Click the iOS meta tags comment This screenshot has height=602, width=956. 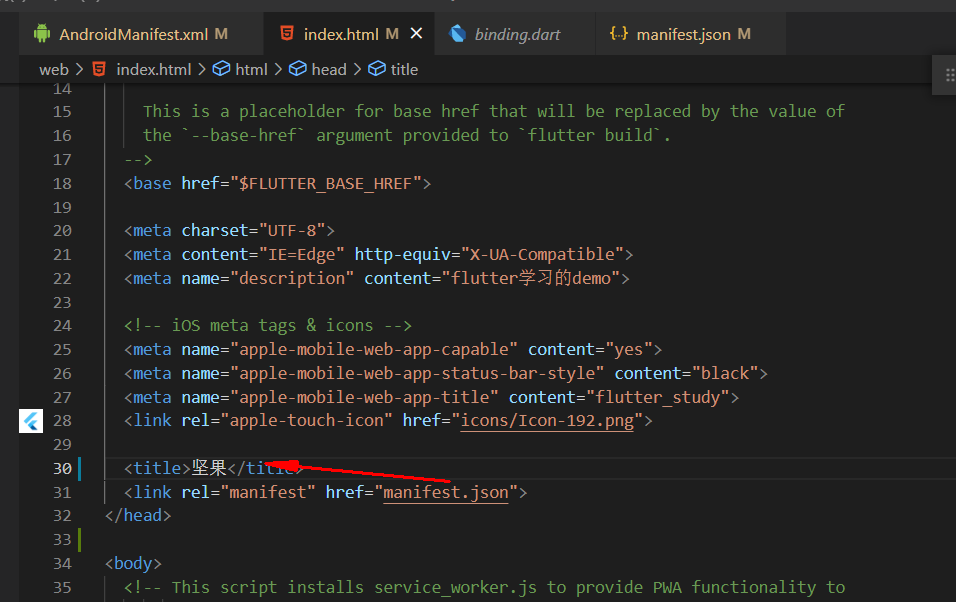[x=268, y=326]
